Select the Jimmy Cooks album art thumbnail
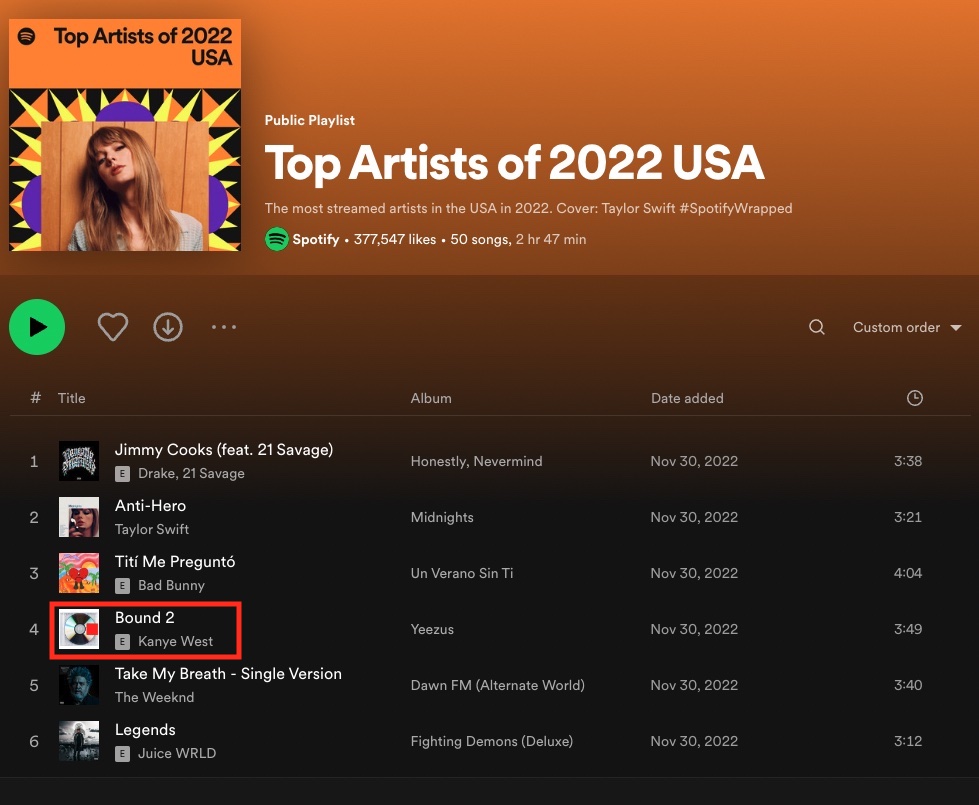 click(x=79, y=461)
